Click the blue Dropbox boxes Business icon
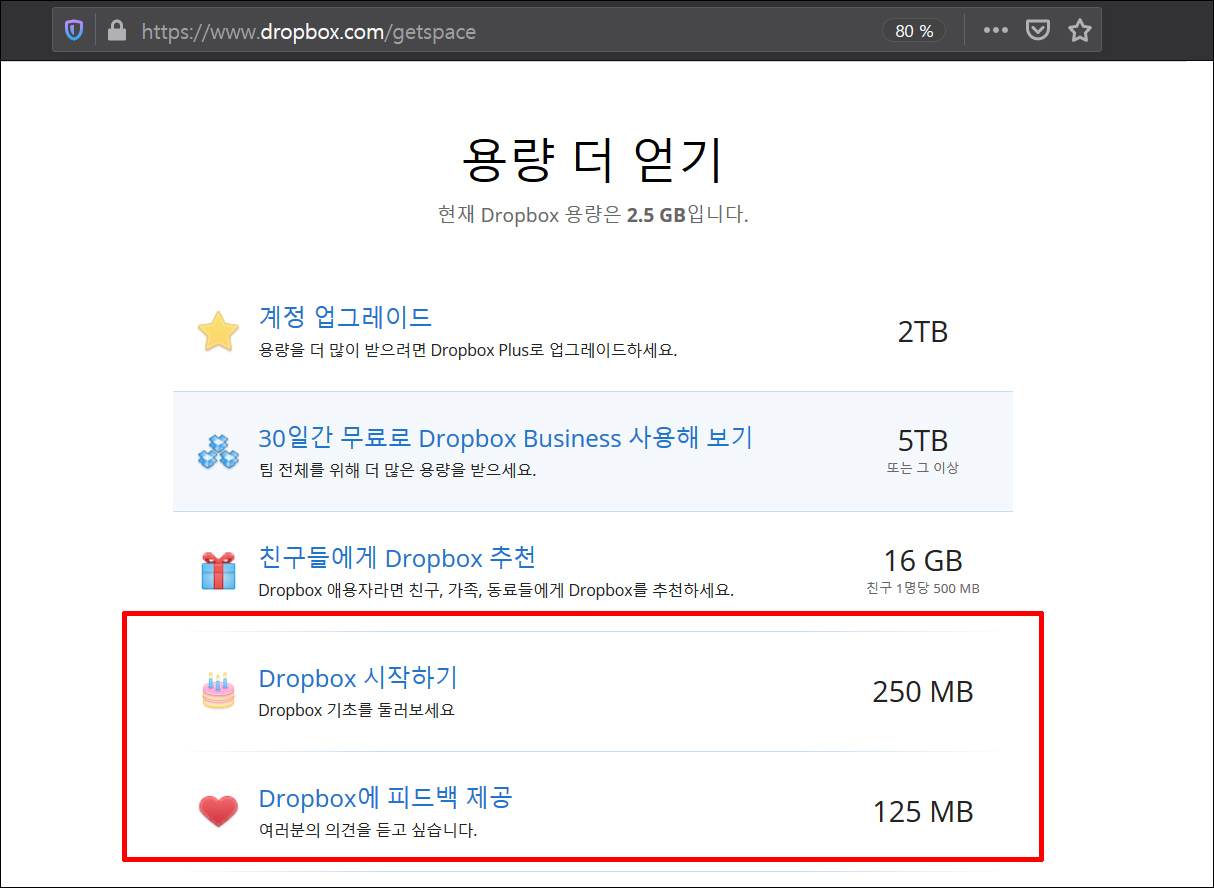1214x888 pixels. tap(218, 451)
